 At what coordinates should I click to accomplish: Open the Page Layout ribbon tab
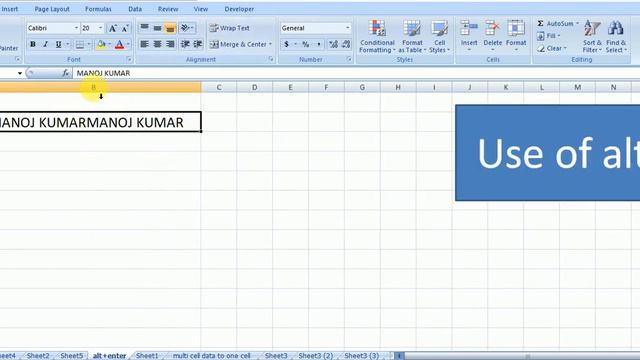(52, 9)
